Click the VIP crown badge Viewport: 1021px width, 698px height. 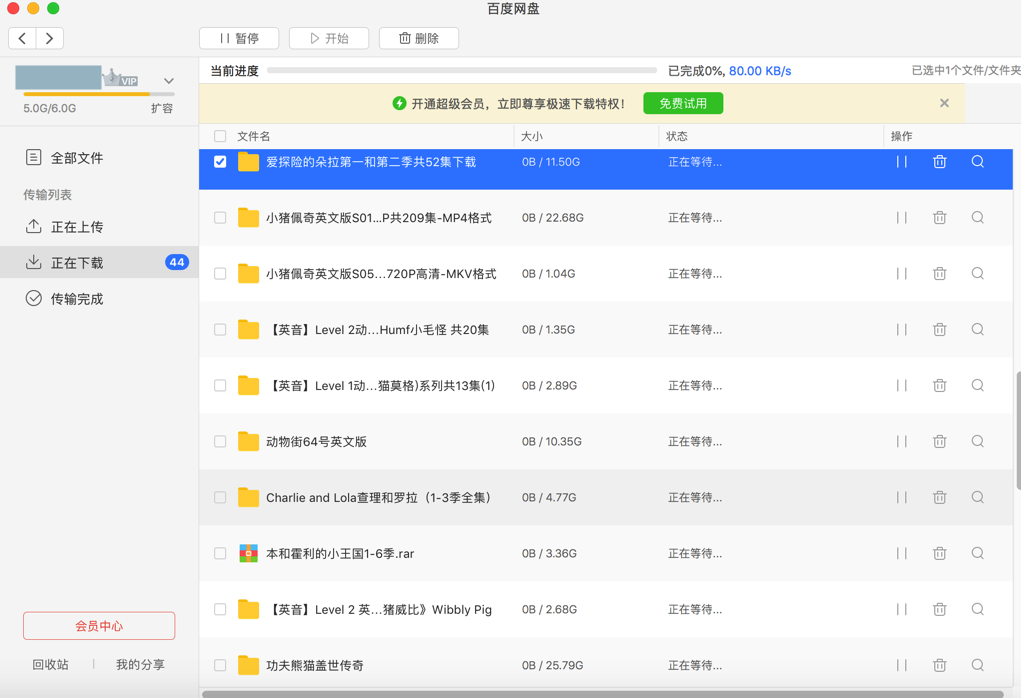tap(121, 78)
